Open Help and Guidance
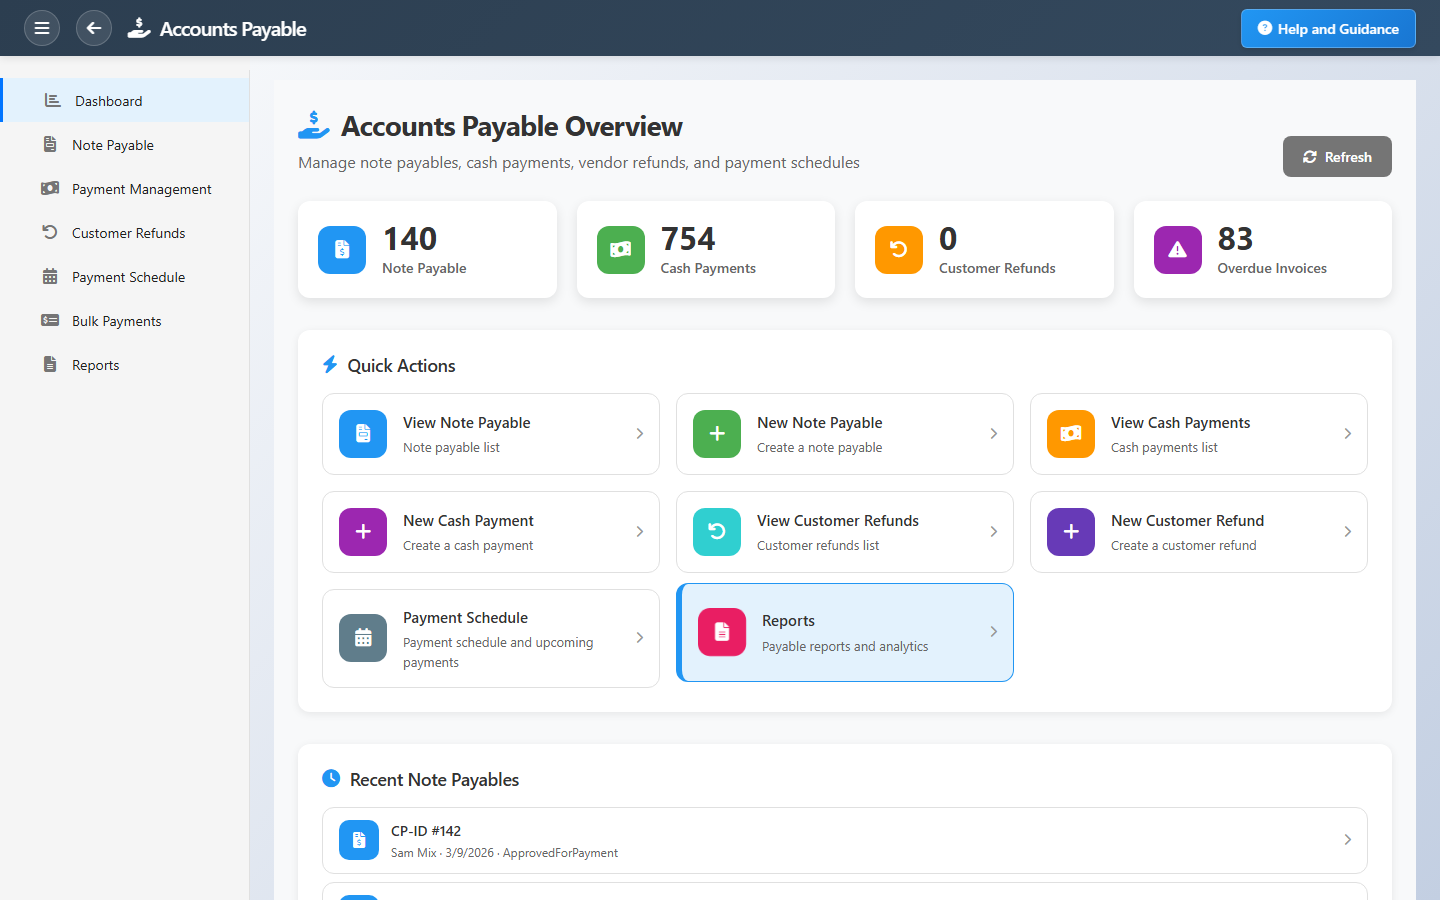The image size is (1440, 900). coord(1327,29)
